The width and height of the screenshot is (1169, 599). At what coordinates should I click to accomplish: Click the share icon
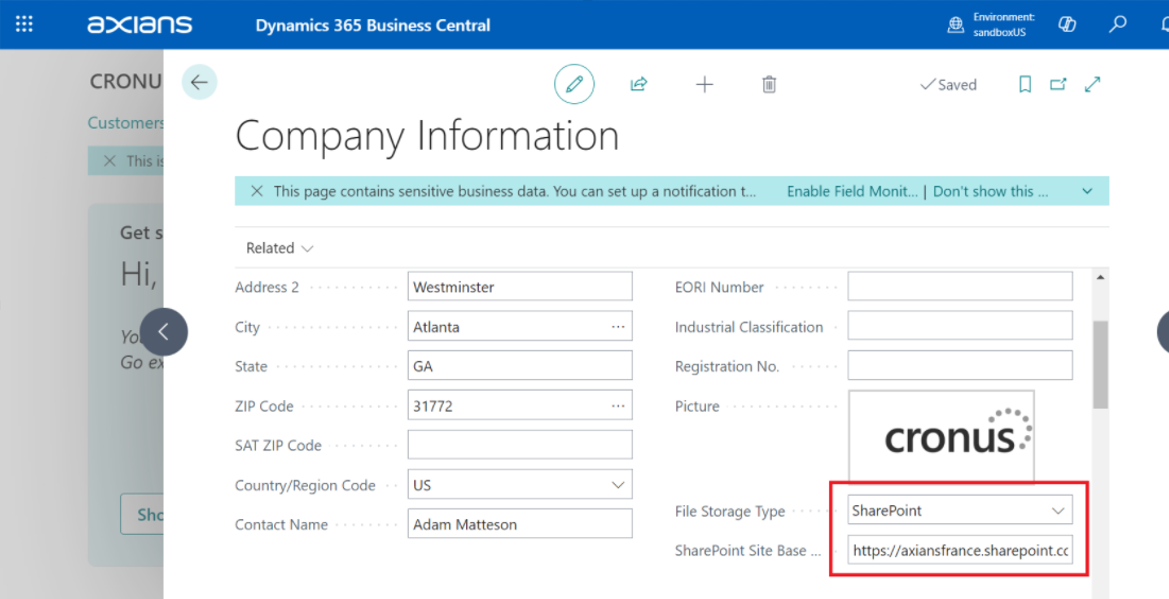[x=639, y=85]
